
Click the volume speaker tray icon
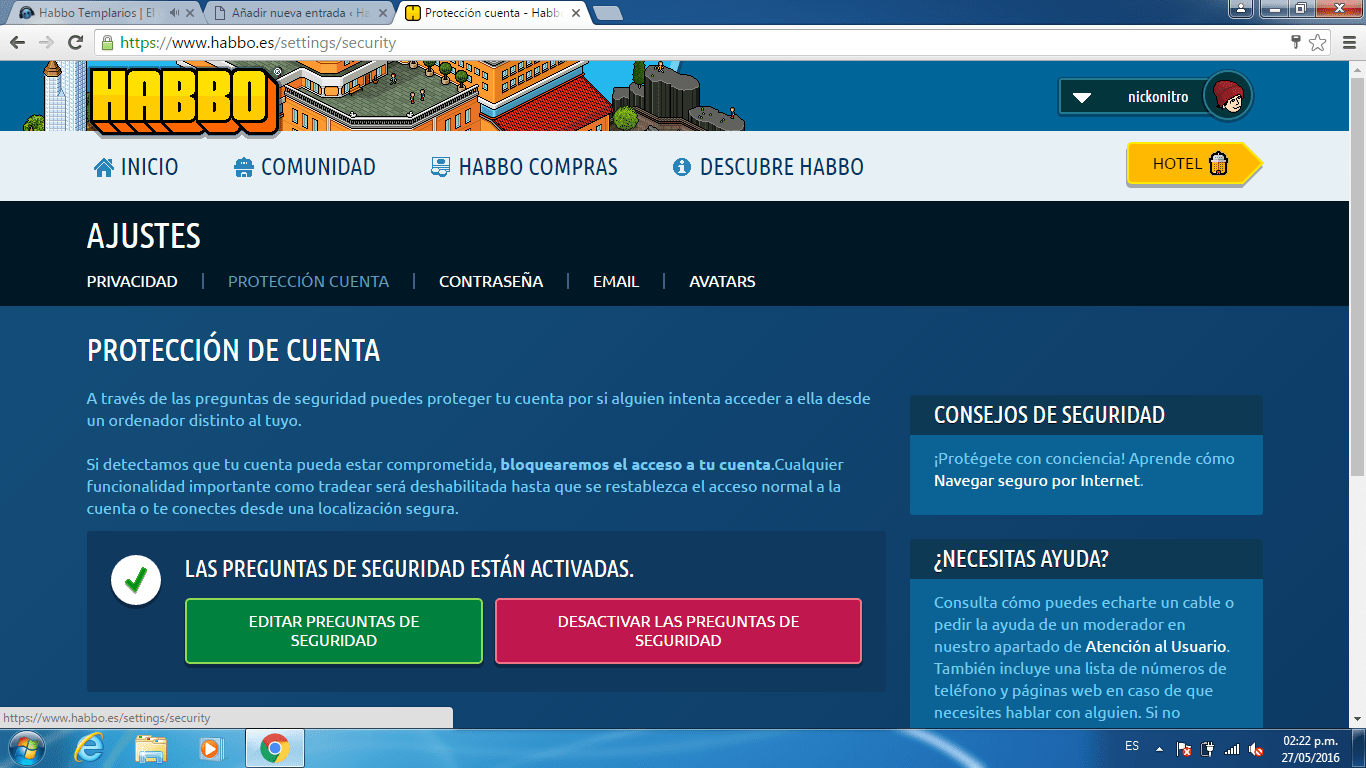click(1256, 749)
